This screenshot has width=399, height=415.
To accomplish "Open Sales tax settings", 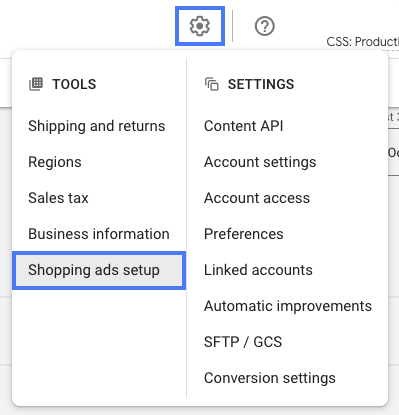I will (x=58, y=198).
